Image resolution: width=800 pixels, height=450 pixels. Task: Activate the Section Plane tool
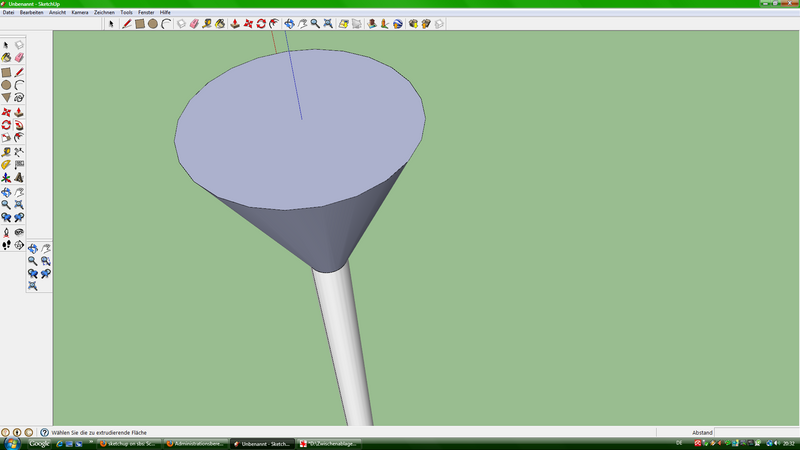point(19,243)
